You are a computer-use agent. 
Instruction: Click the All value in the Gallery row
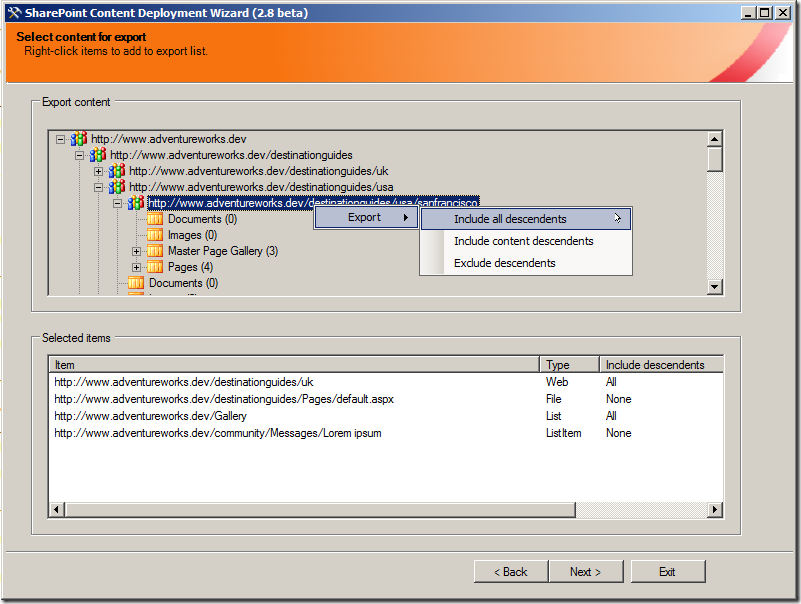click(x=611, y=415)
